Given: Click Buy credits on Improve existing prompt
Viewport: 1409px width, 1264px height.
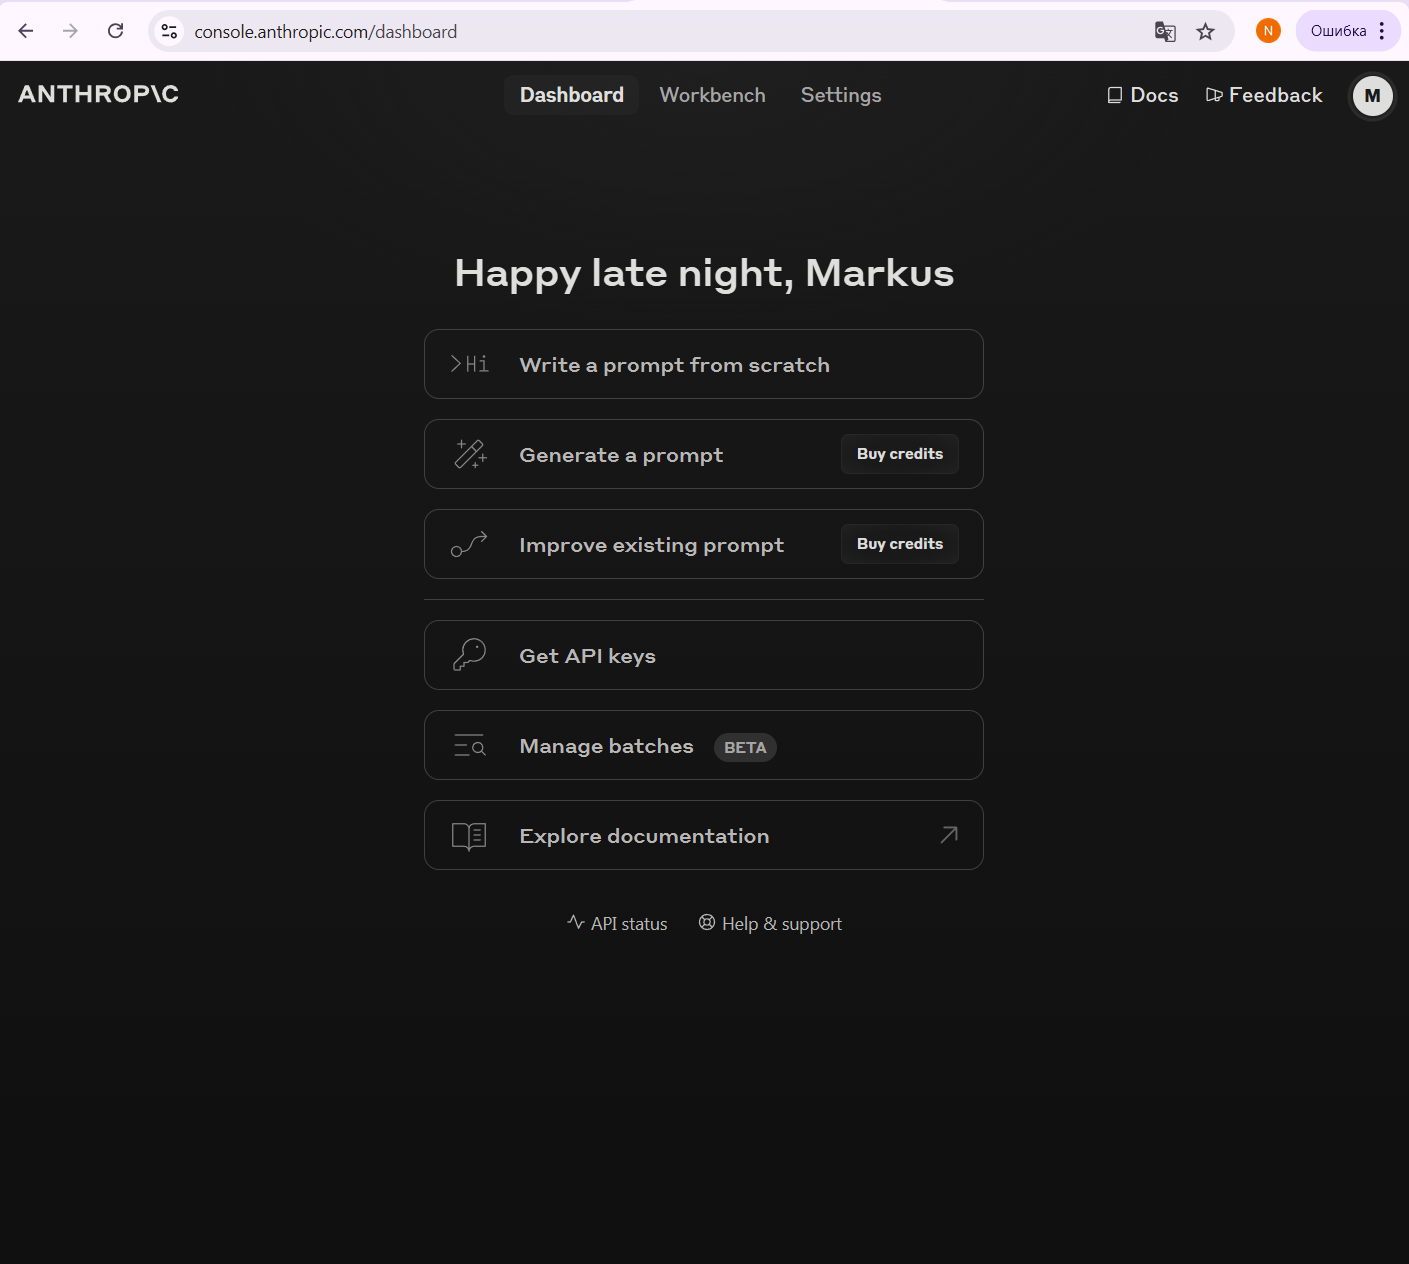Looking at the screenshot, I should (900, 544).
